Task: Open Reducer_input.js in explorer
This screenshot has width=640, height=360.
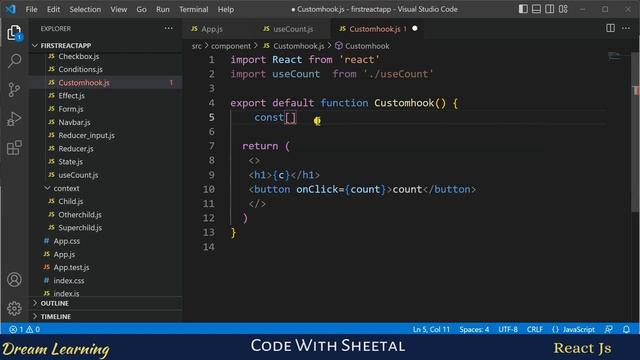Action: [x=86, y=135]
